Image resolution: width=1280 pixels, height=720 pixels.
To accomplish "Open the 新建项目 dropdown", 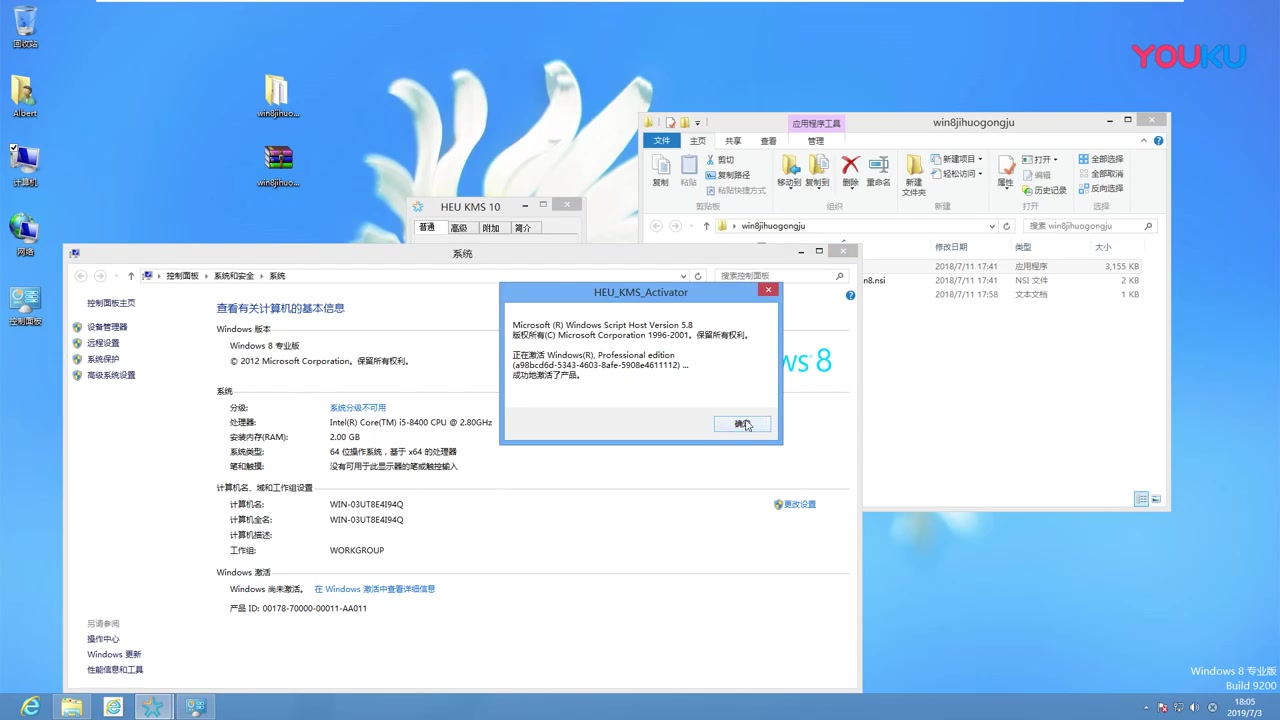I will coord(957,159).
